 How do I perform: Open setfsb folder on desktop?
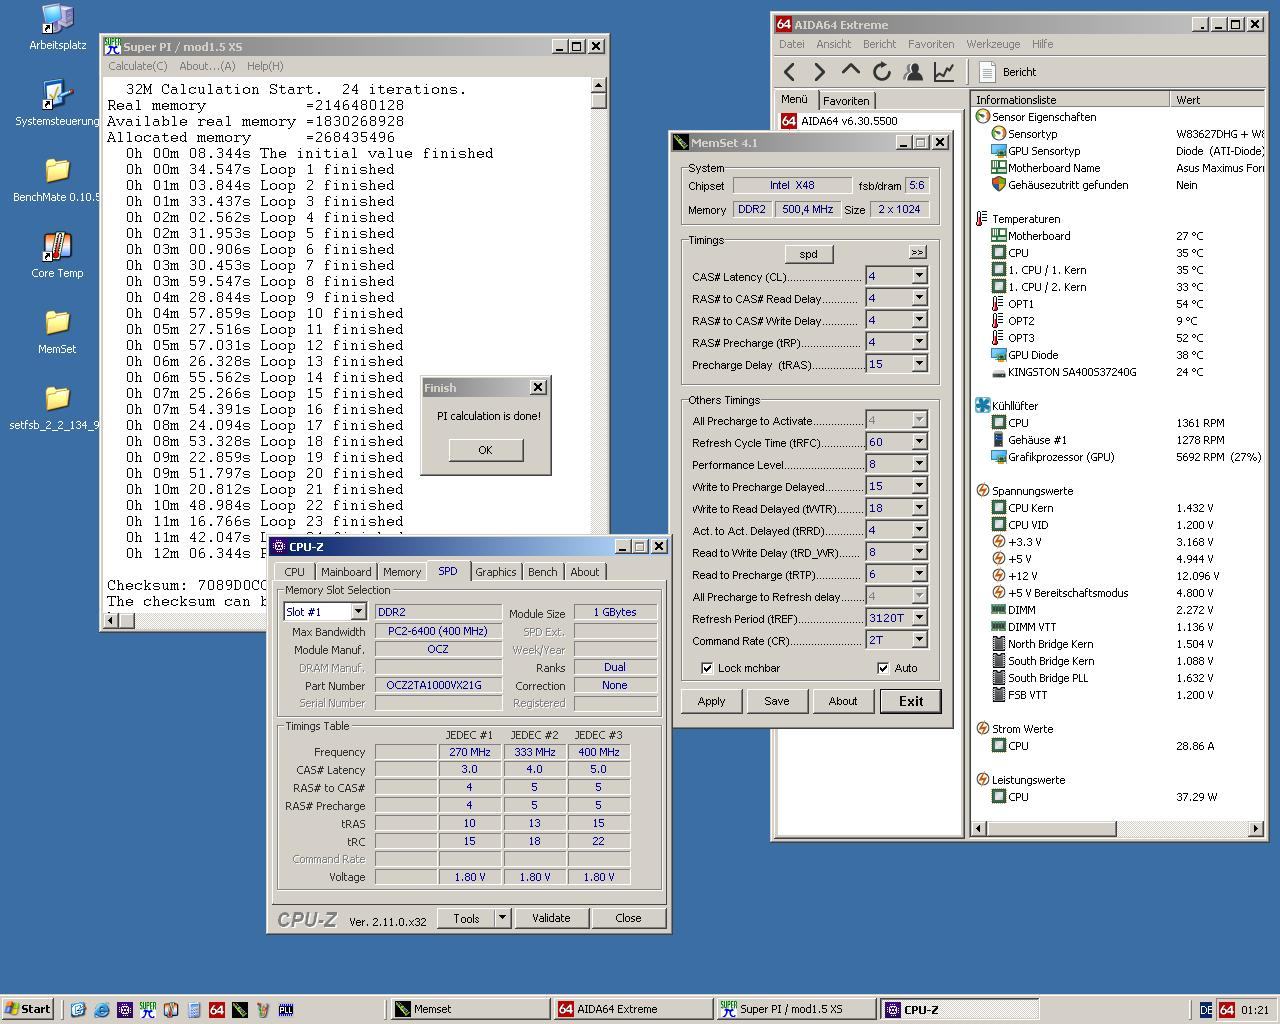[x=57, y=408]
